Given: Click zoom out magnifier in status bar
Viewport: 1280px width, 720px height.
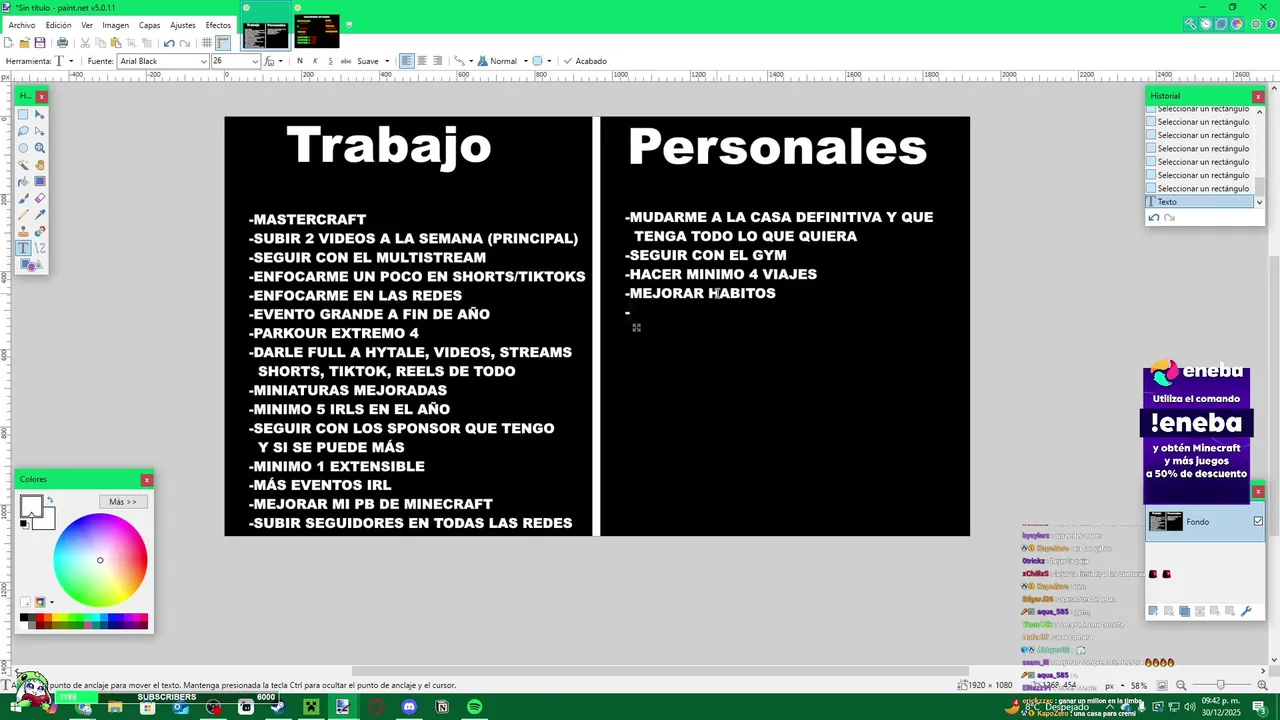Looking at the screenshot, I should [1181, 685].
